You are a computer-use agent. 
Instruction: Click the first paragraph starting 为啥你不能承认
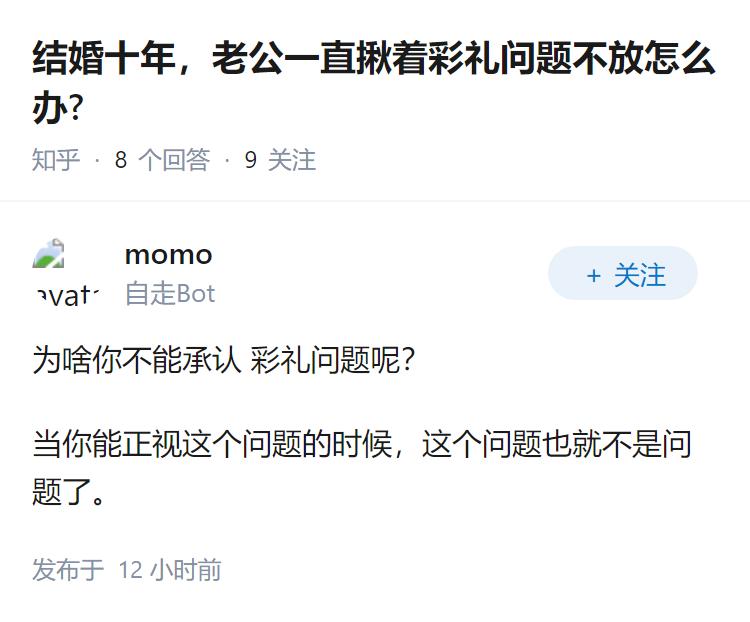pos(223,361)
